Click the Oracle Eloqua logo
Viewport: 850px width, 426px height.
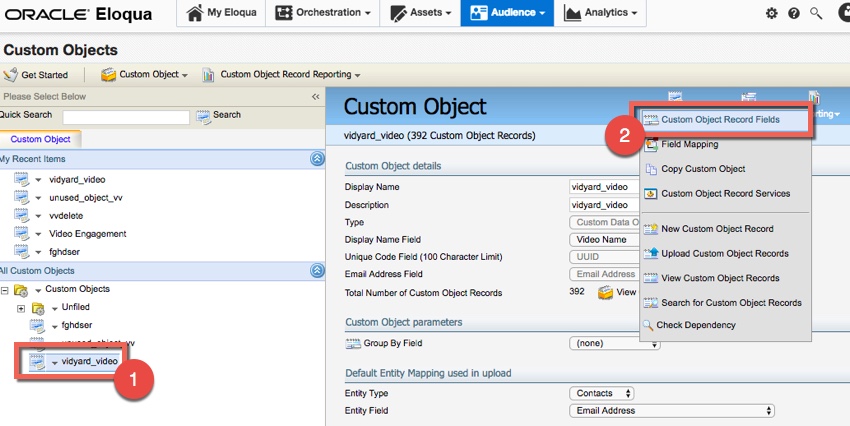point(79,15)
